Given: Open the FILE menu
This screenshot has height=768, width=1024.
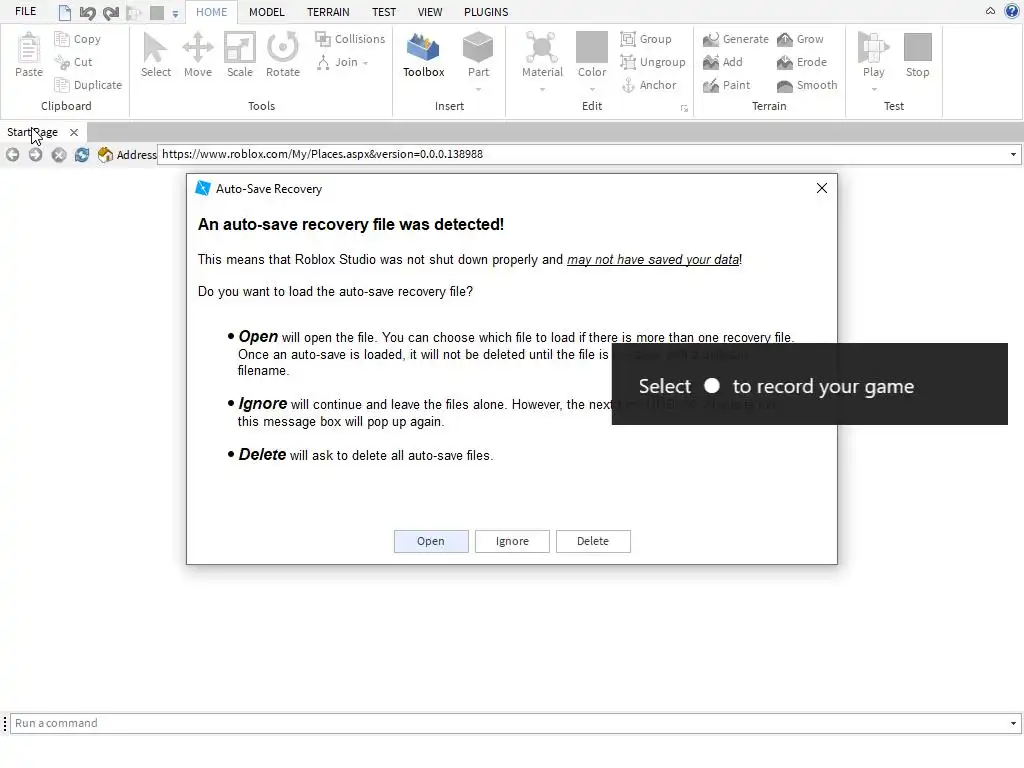Looking at the screenshot, I should point(25,11).
